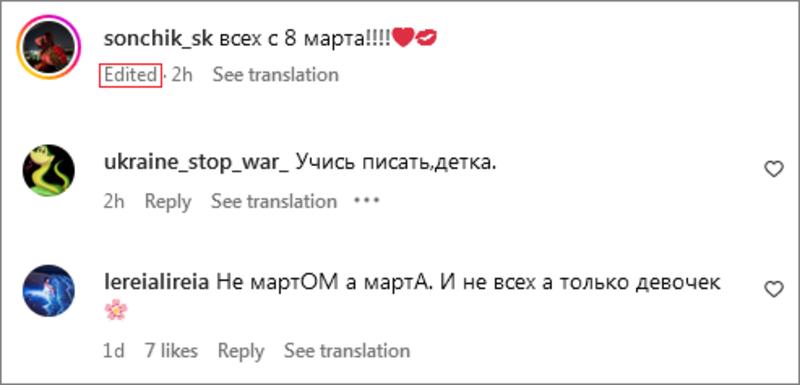Visit the sonchik_sk username profile
This screenshot has width=800, height=385.
158,39
